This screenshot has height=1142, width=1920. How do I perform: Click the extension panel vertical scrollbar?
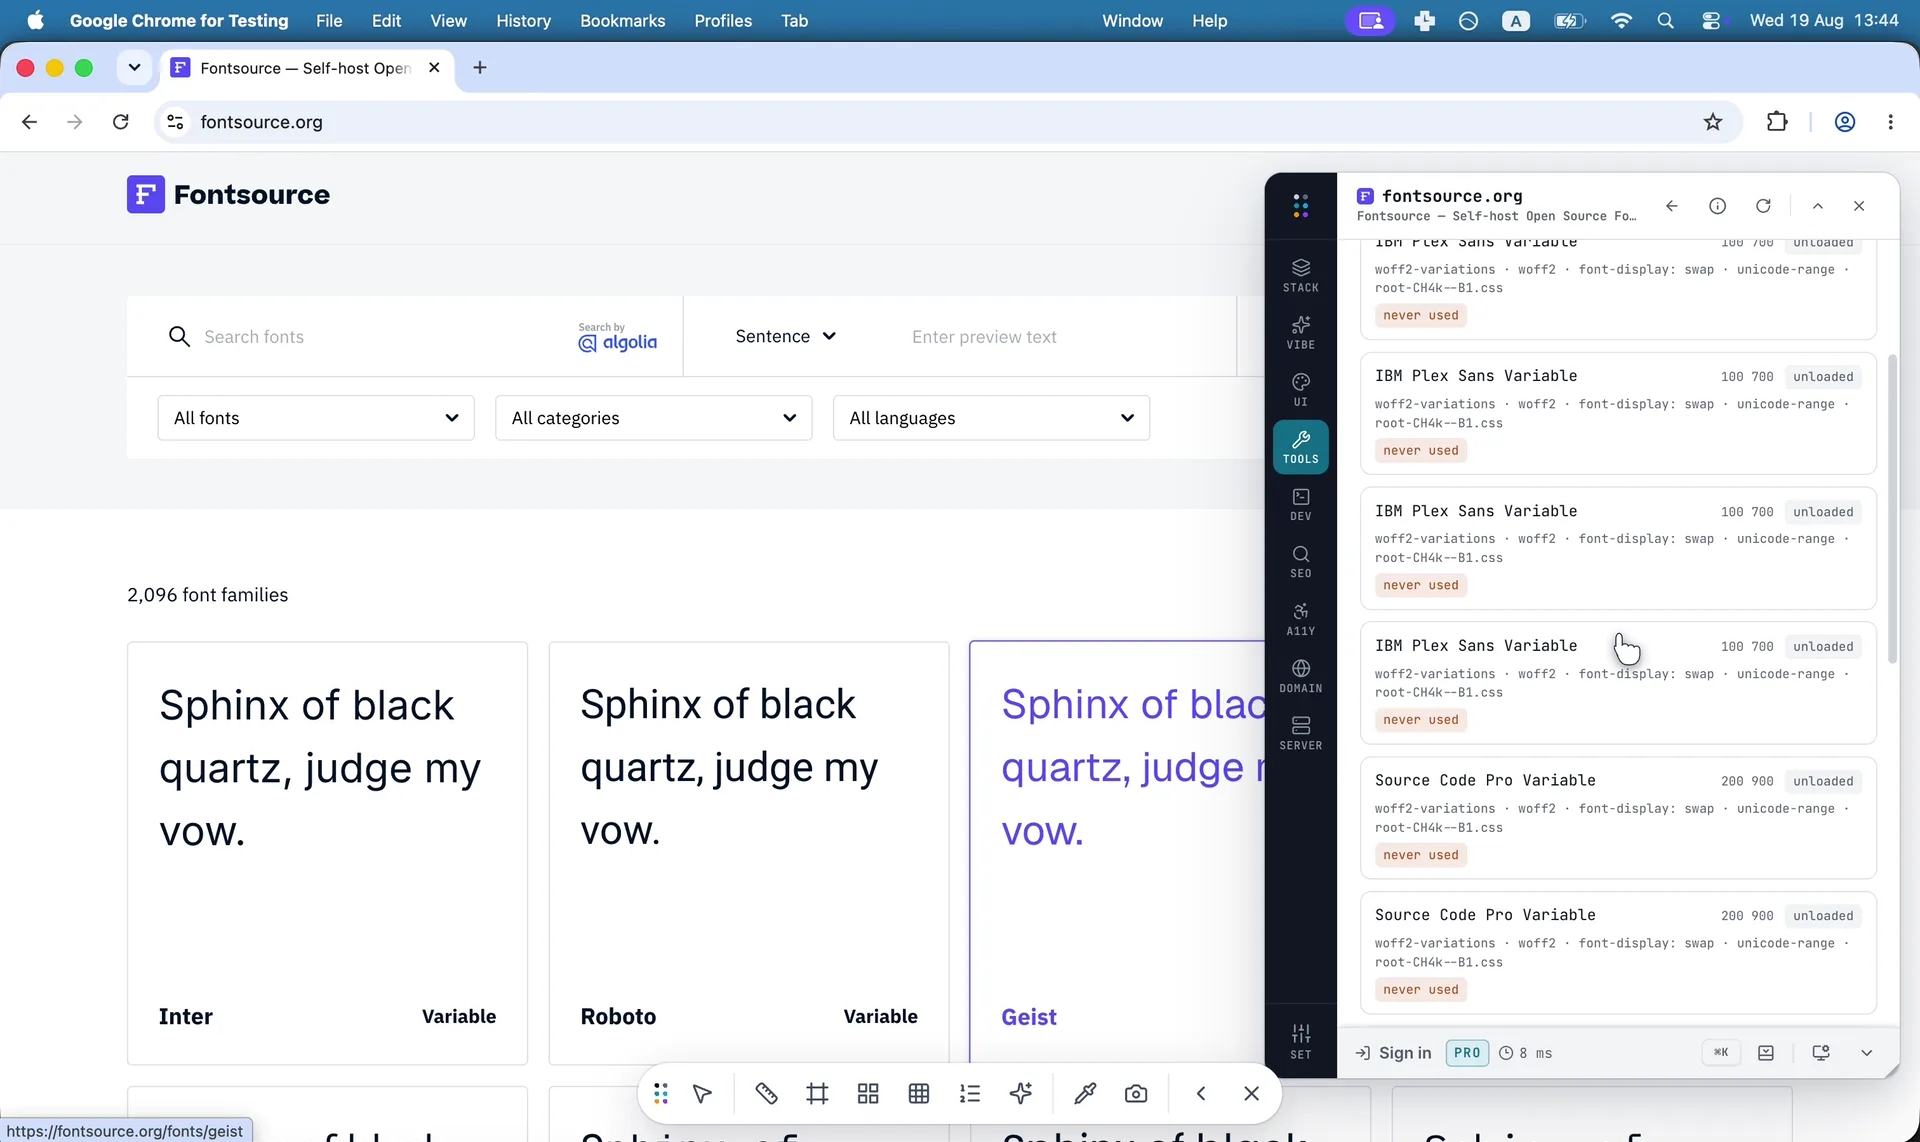[x=1892, y=508]
